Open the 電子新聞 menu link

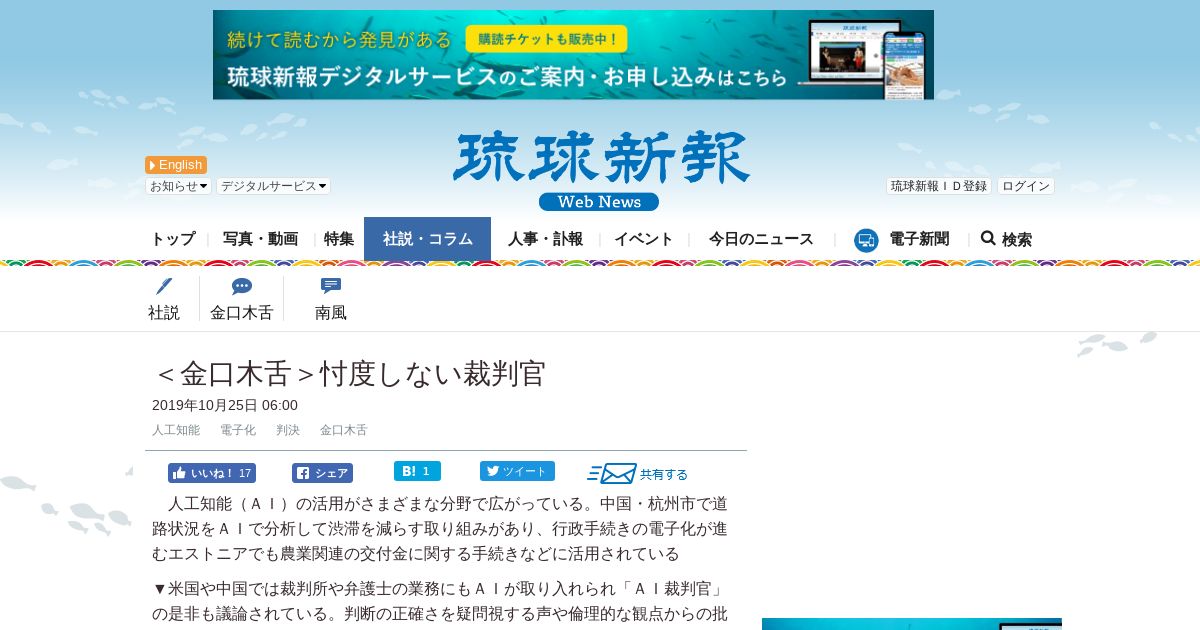coord(919,239)
